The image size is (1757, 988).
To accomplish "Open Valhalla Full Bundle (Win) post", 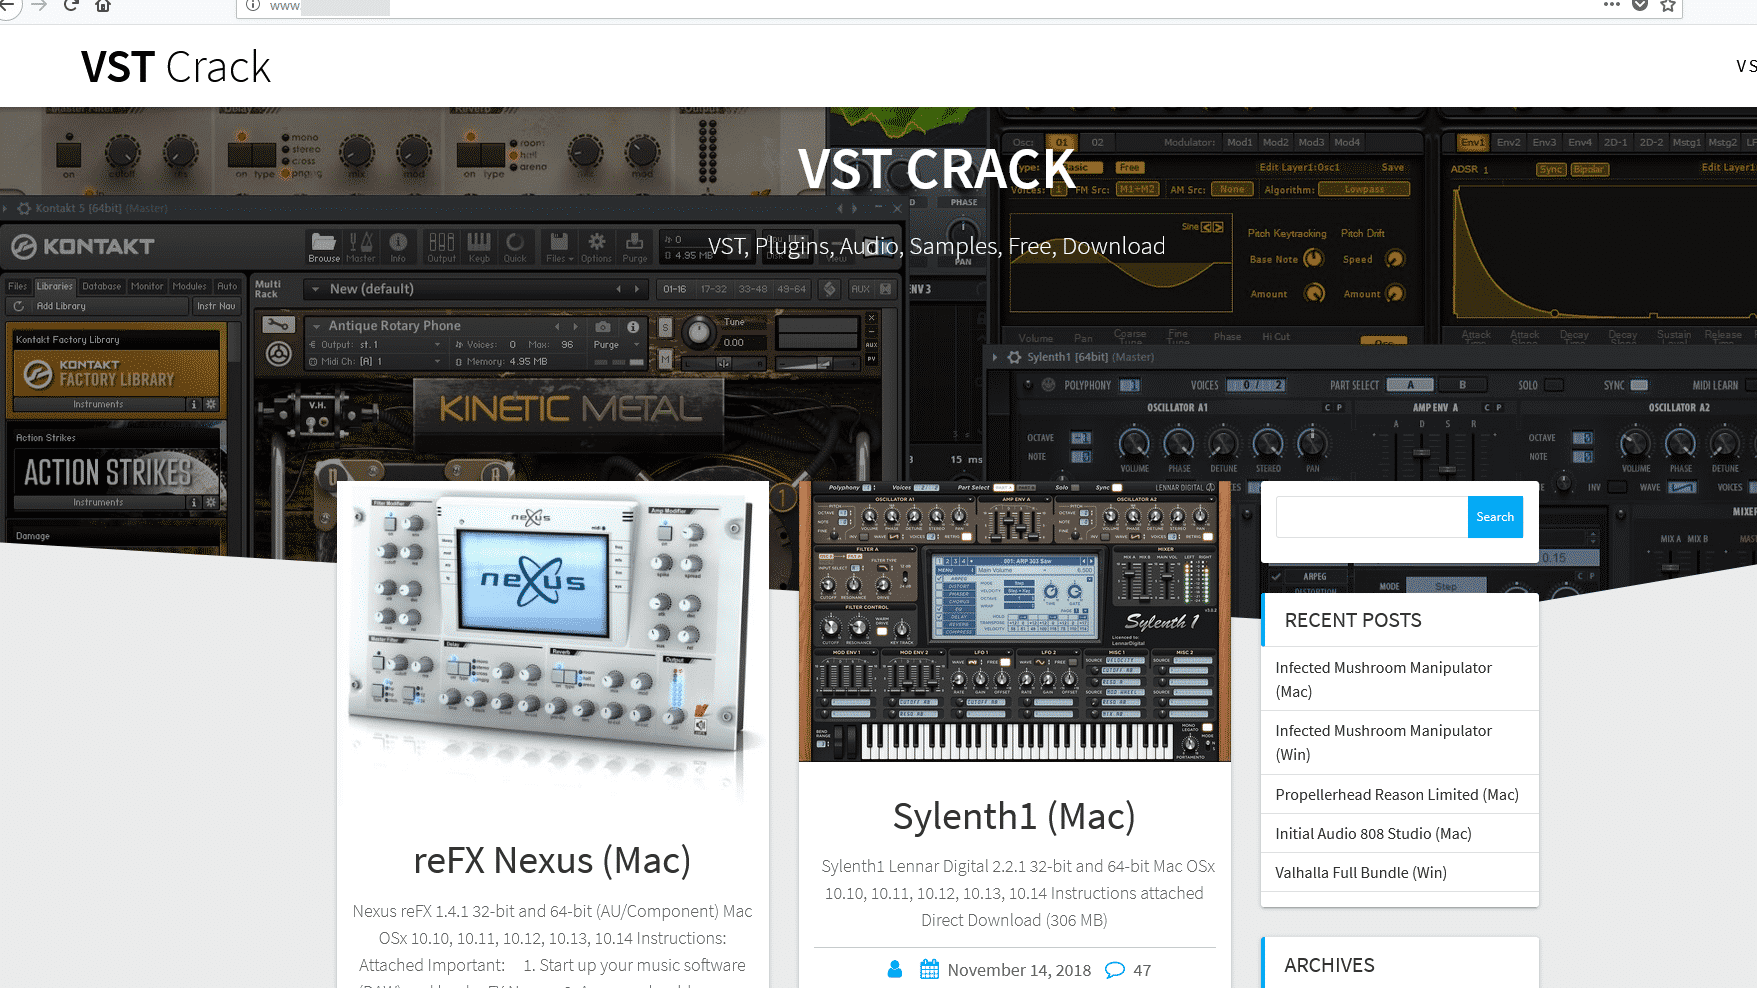I will tap(1361, 872).
